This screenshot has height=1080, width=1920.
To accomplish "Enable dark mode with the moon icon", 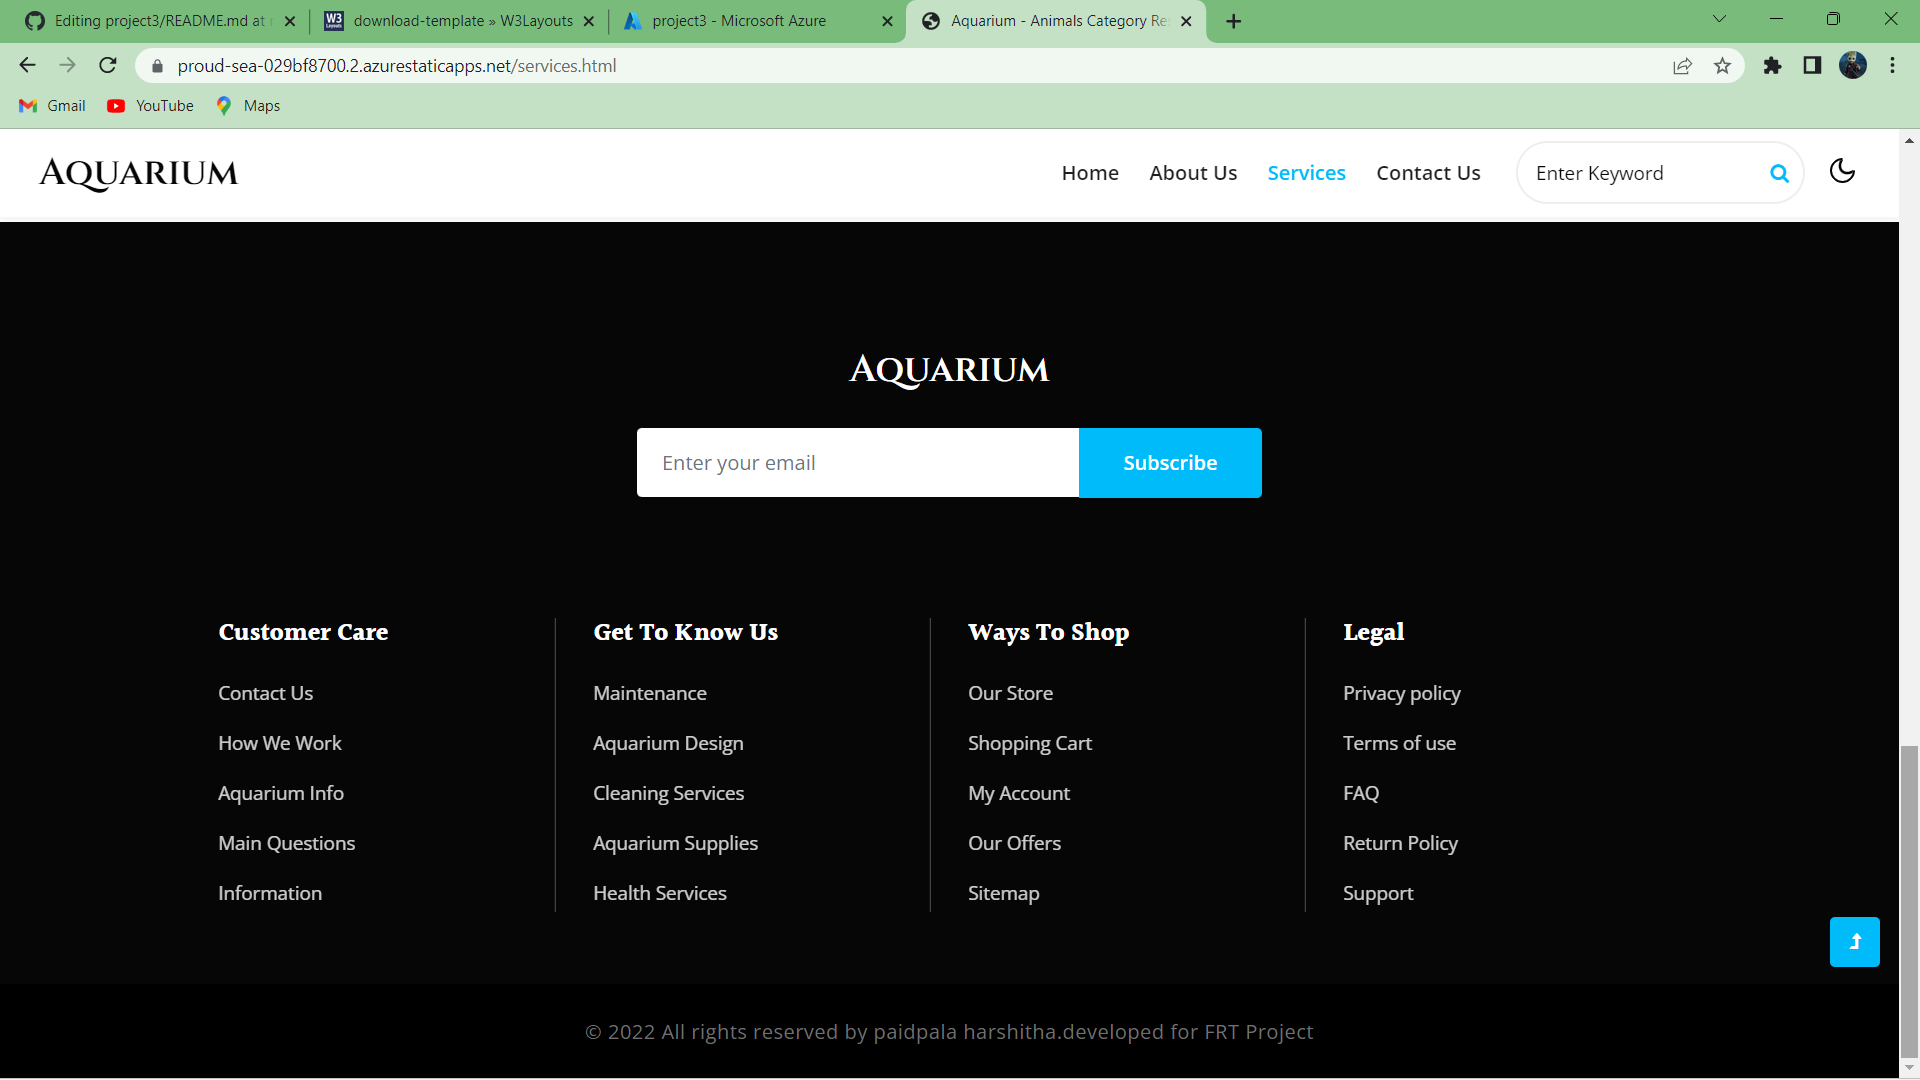I will pyautogui.click(x=1842, y=171).
